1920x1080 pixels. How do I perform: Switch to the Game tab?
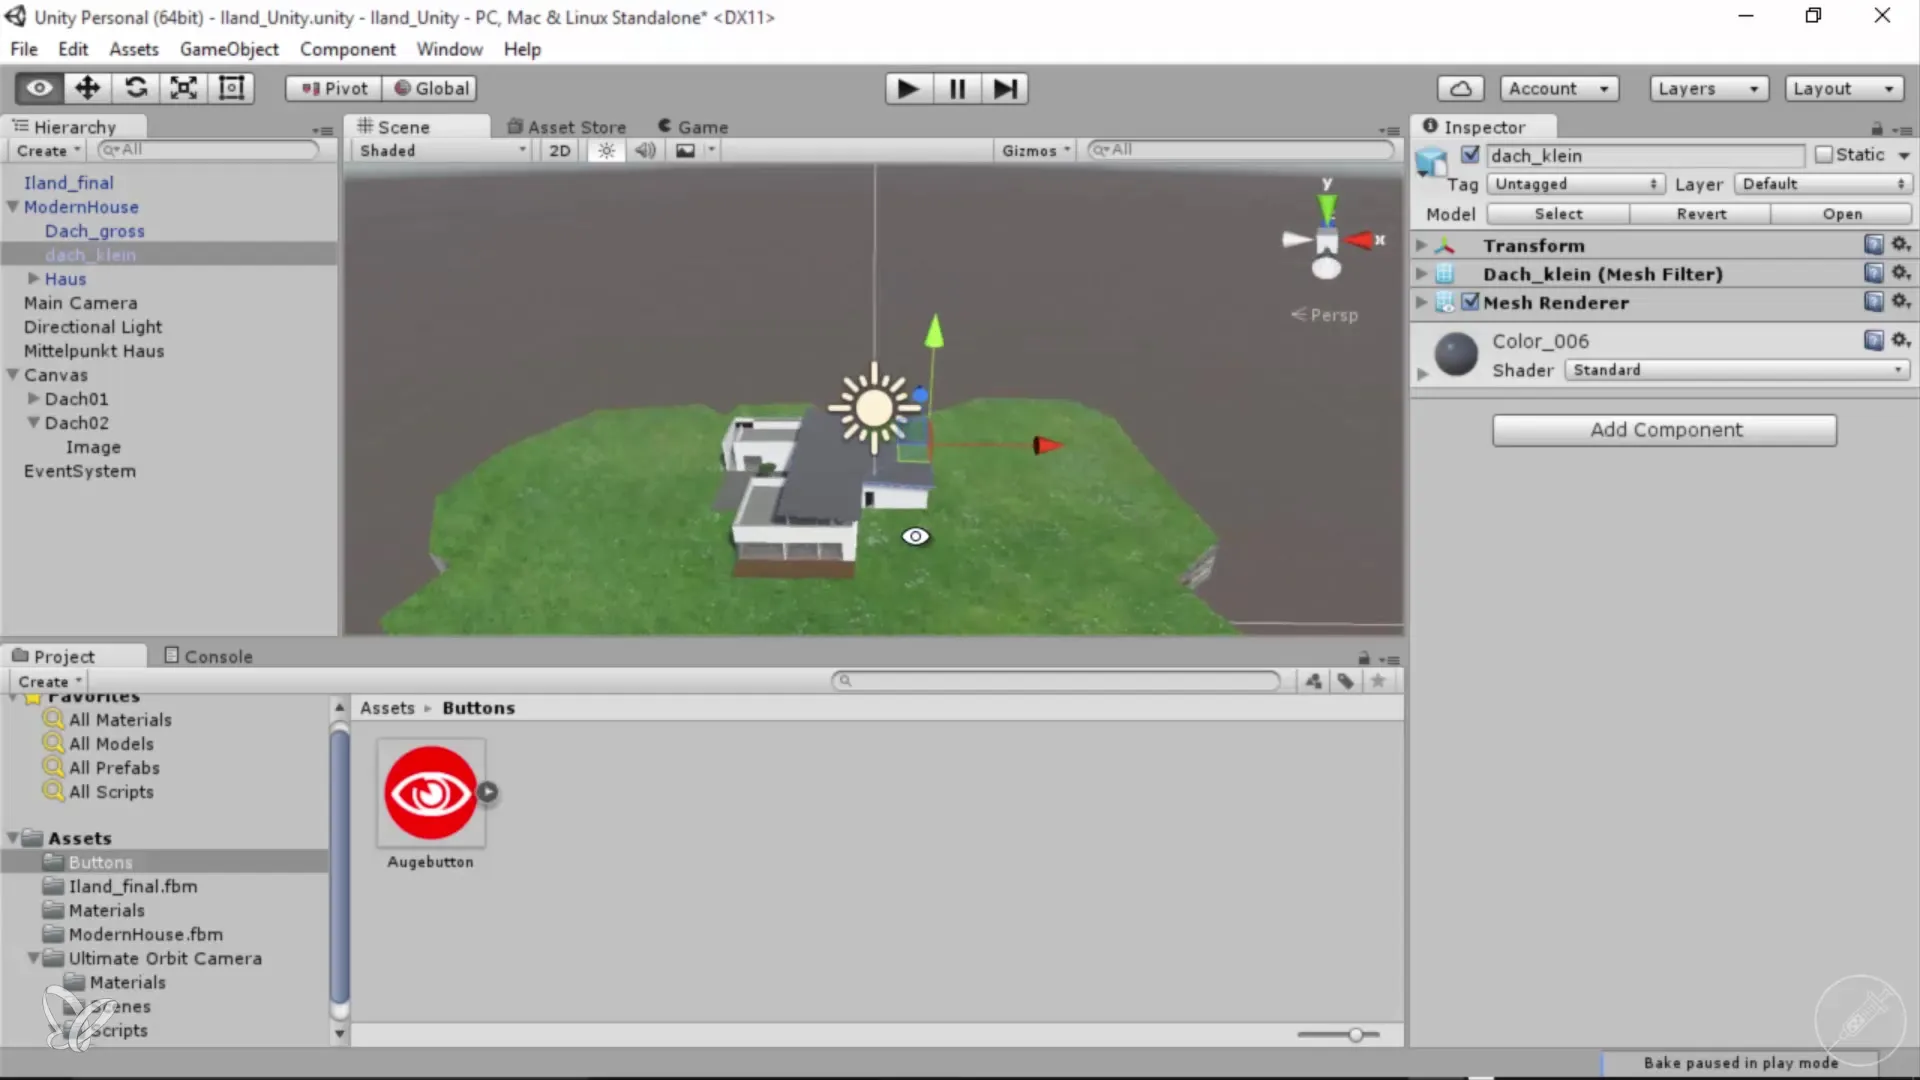point(693,127)
